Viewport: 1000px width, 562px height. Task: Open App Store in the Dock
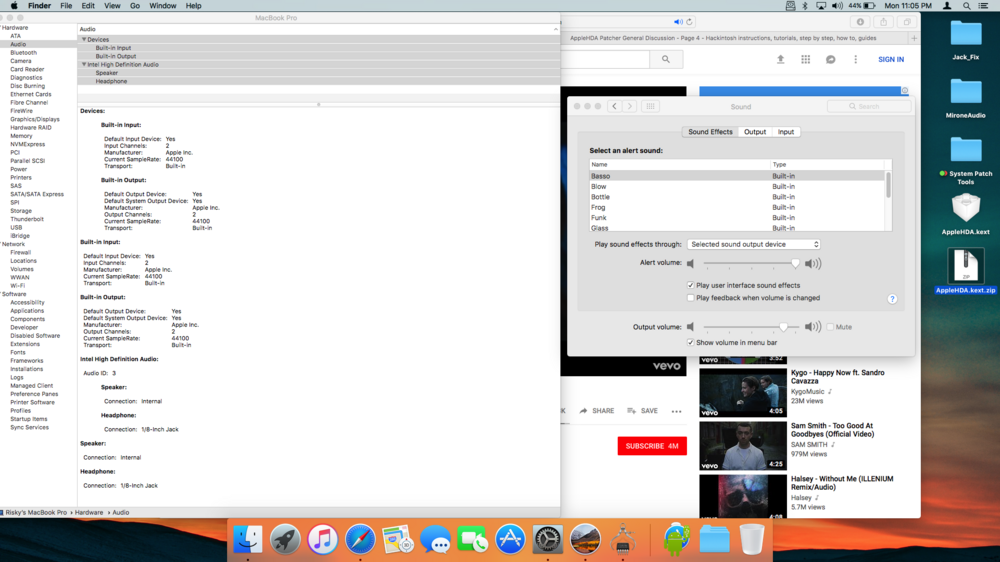(510, 540)
